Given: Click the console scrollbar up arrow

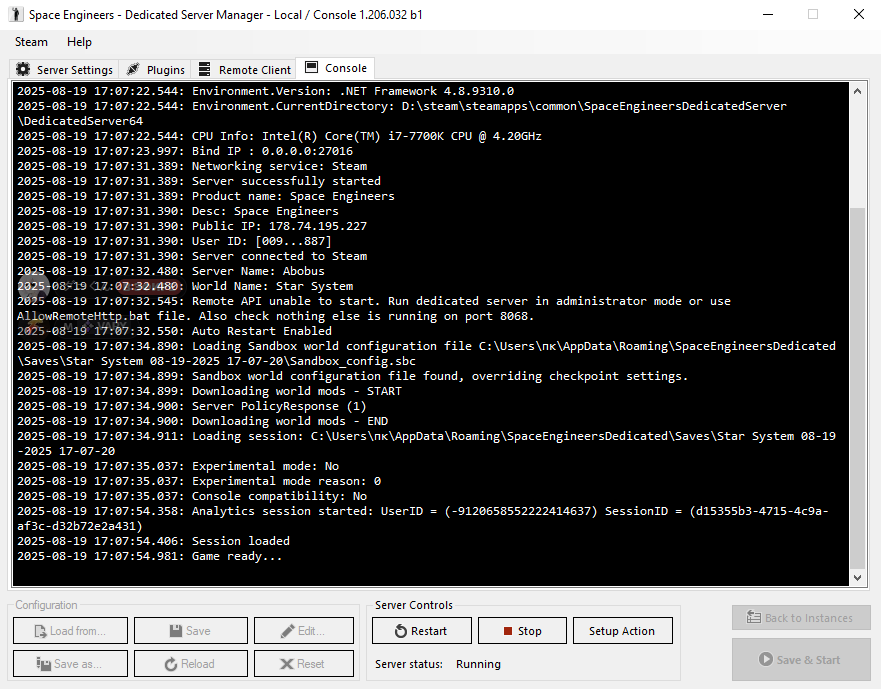Looking at the screenshot, I should coord(857,92).
